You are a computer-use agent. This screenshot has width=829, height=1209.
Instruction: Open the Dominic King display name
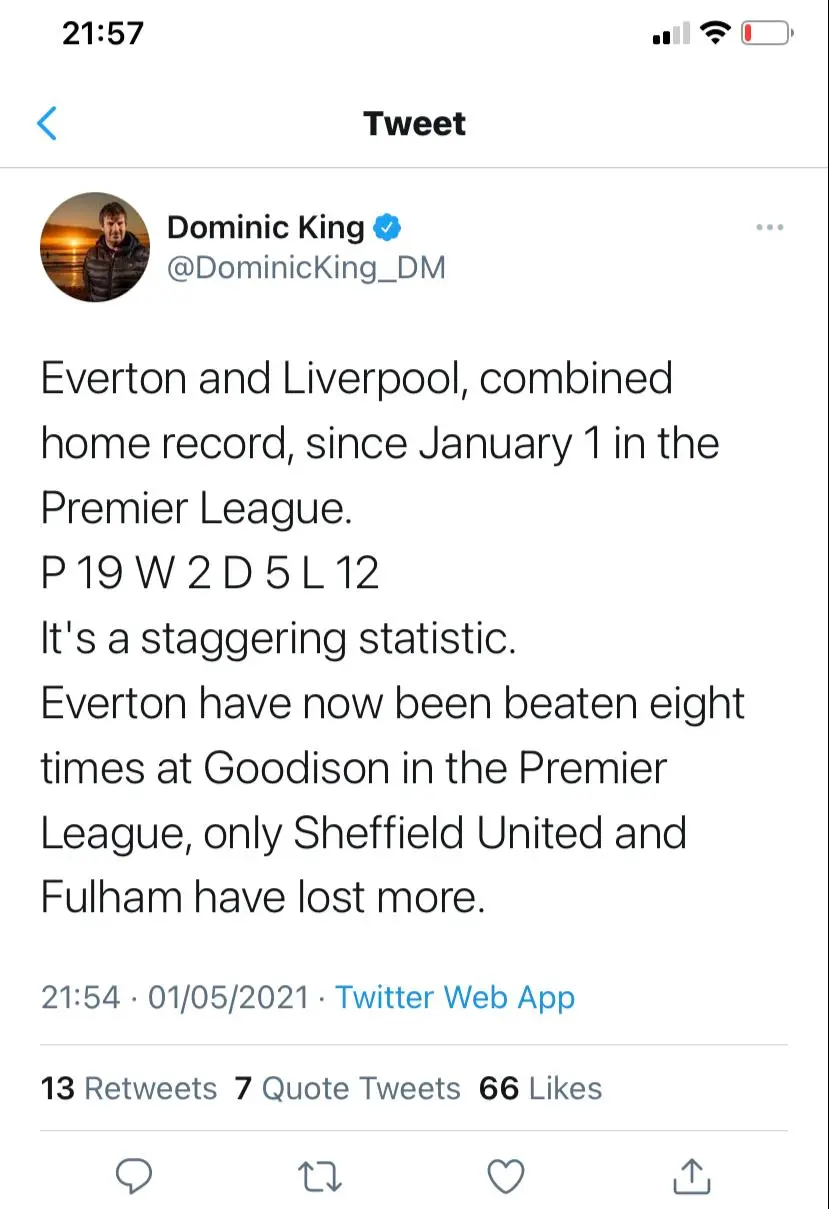[x=265, y=228]
